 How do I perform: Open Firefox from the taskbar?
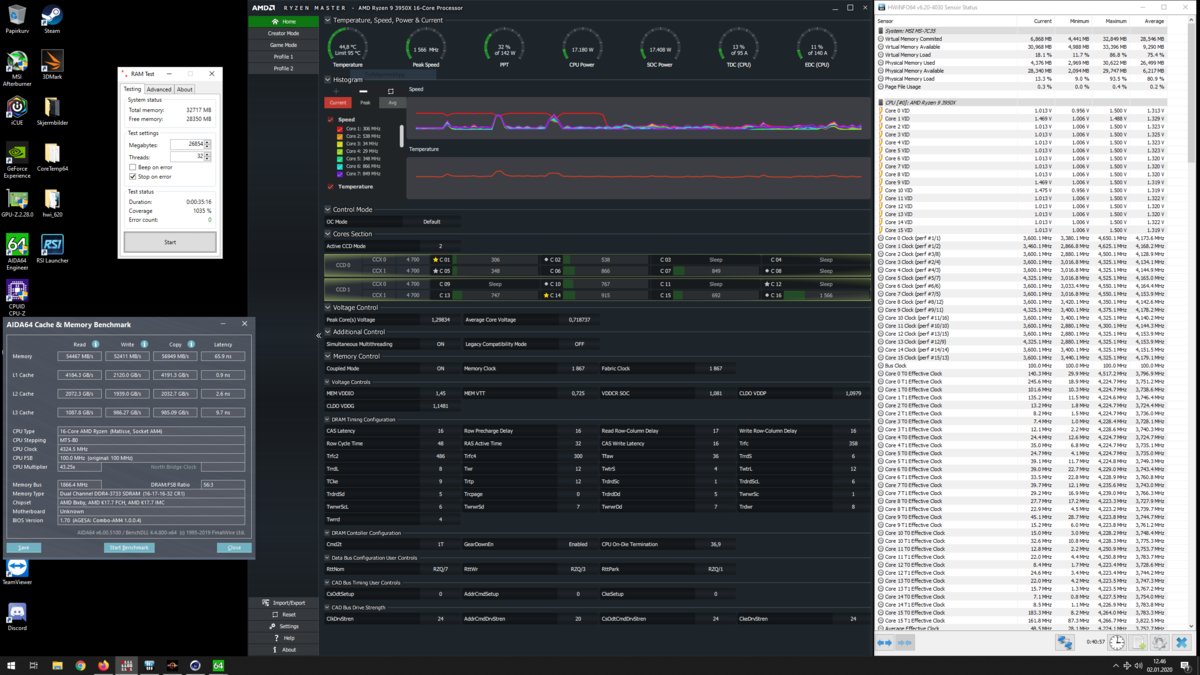103,665
